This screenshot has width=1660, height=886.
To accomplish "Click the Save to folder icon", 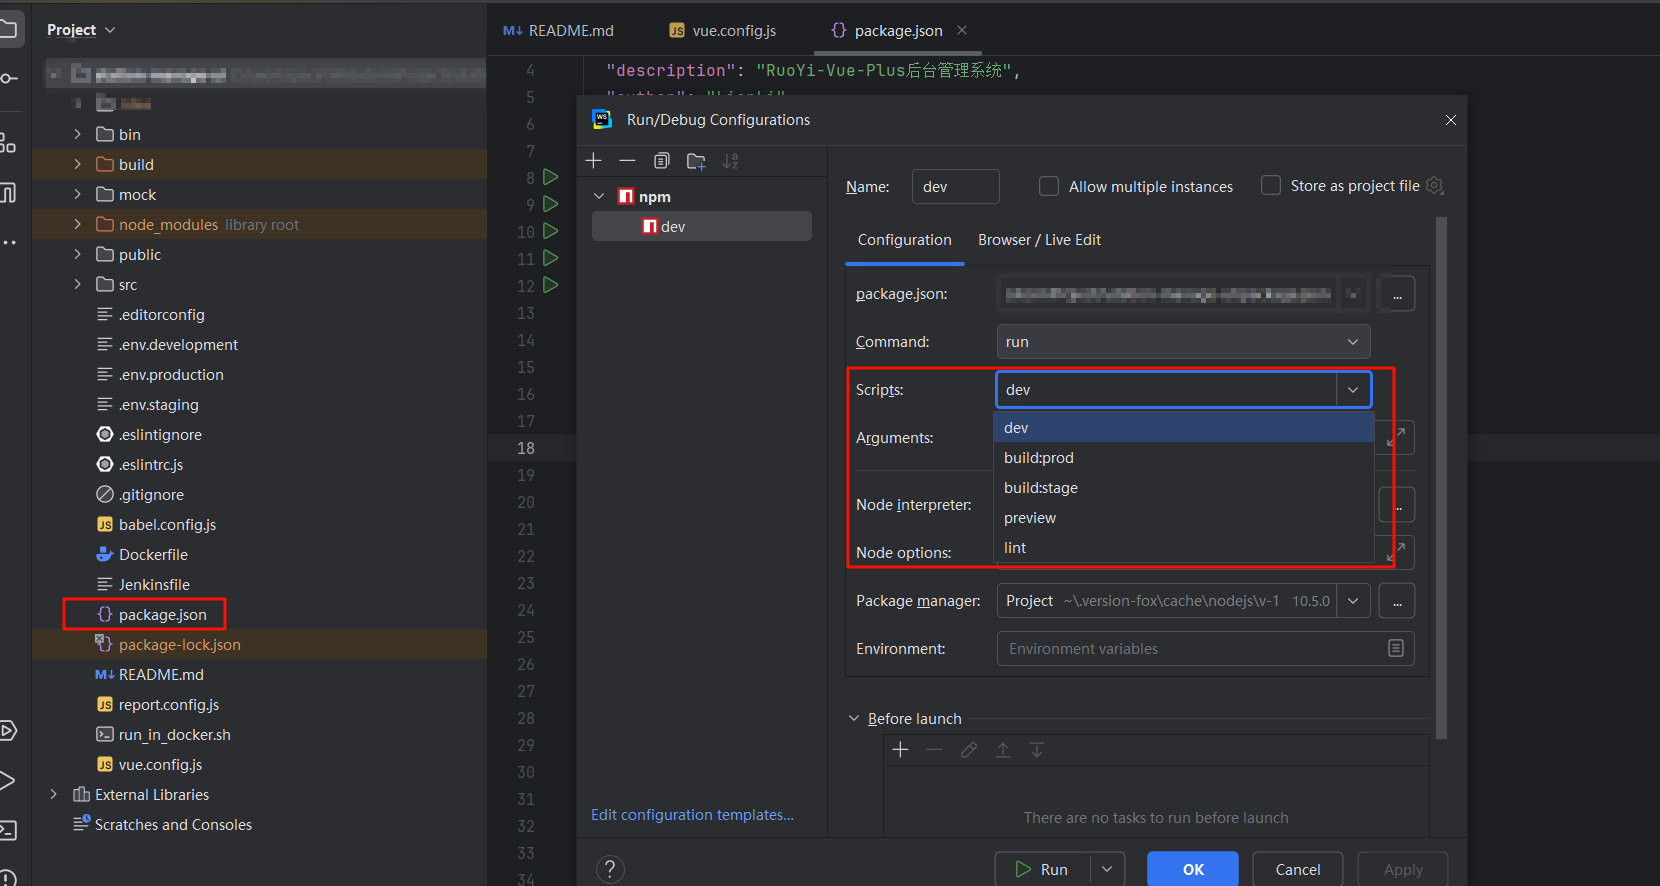I will click(696, 161).
